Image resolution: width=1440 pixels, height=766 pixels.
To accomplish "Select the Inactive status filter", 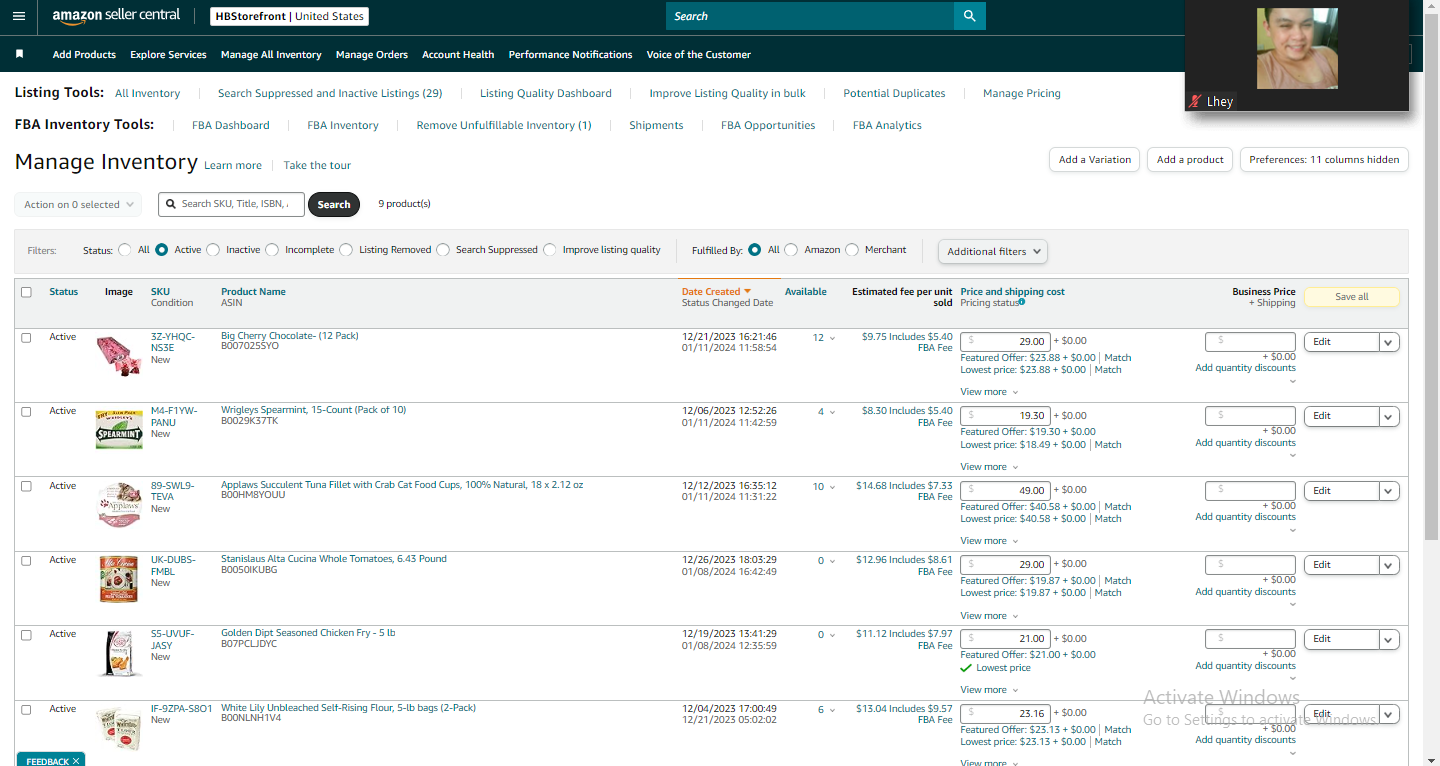I will pos(213,250).
